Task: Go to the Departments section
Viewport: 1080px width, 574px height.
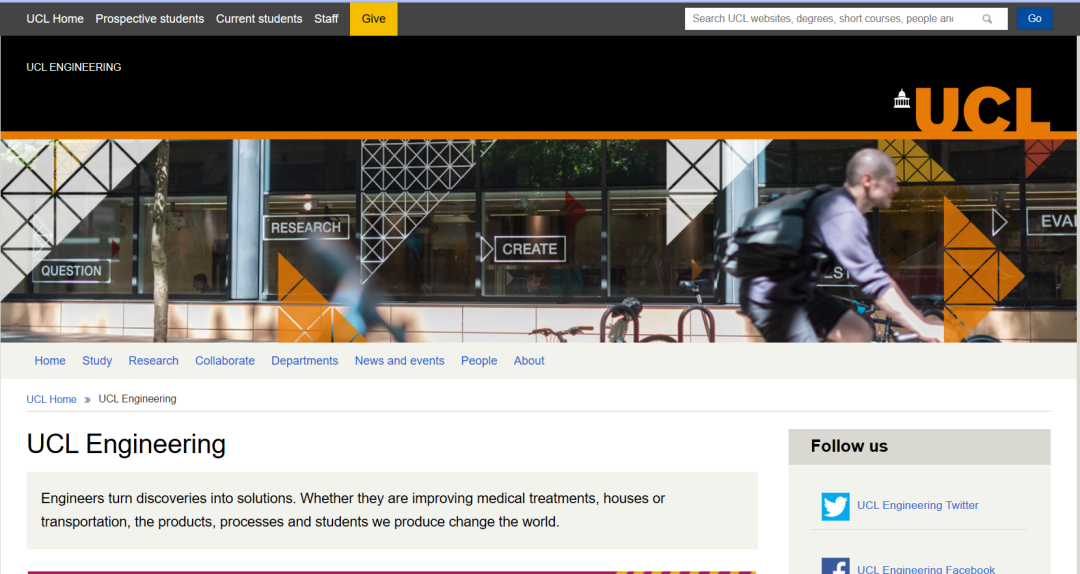Action: coord(304,361)
